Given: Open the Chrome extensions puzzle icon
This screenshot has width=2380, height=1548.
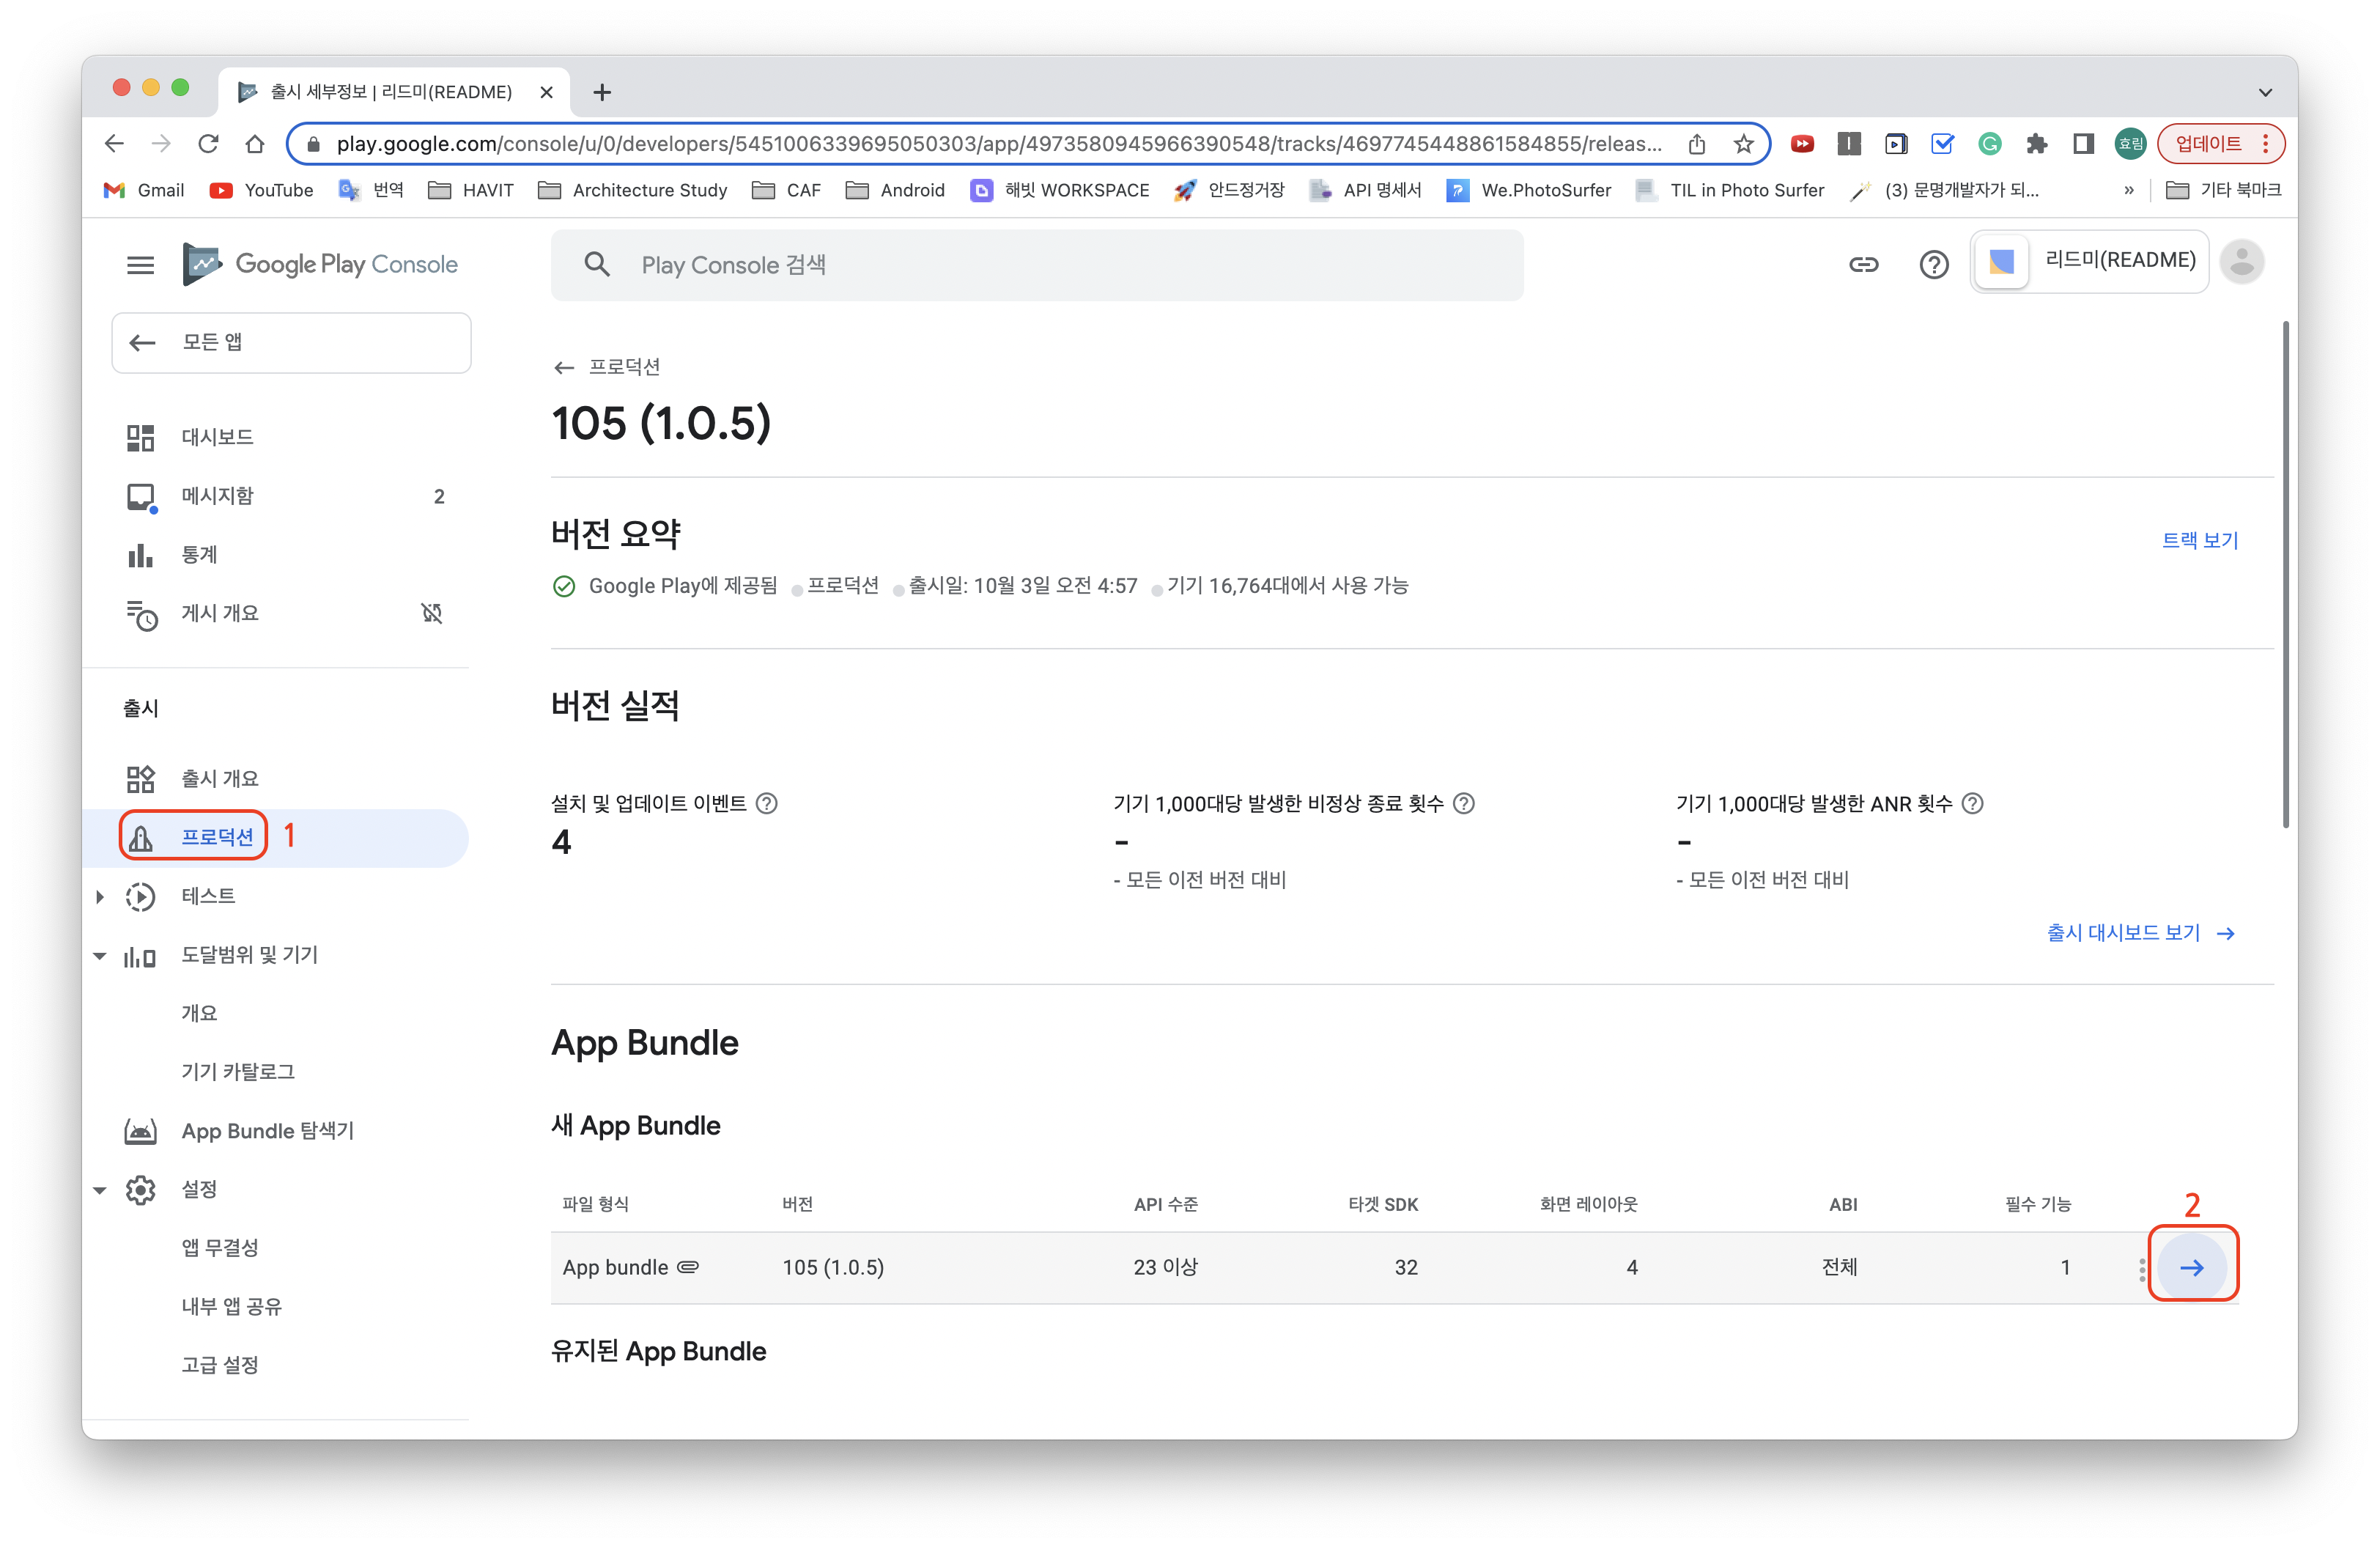Looking at the screenshot, I should [2037, 144].
